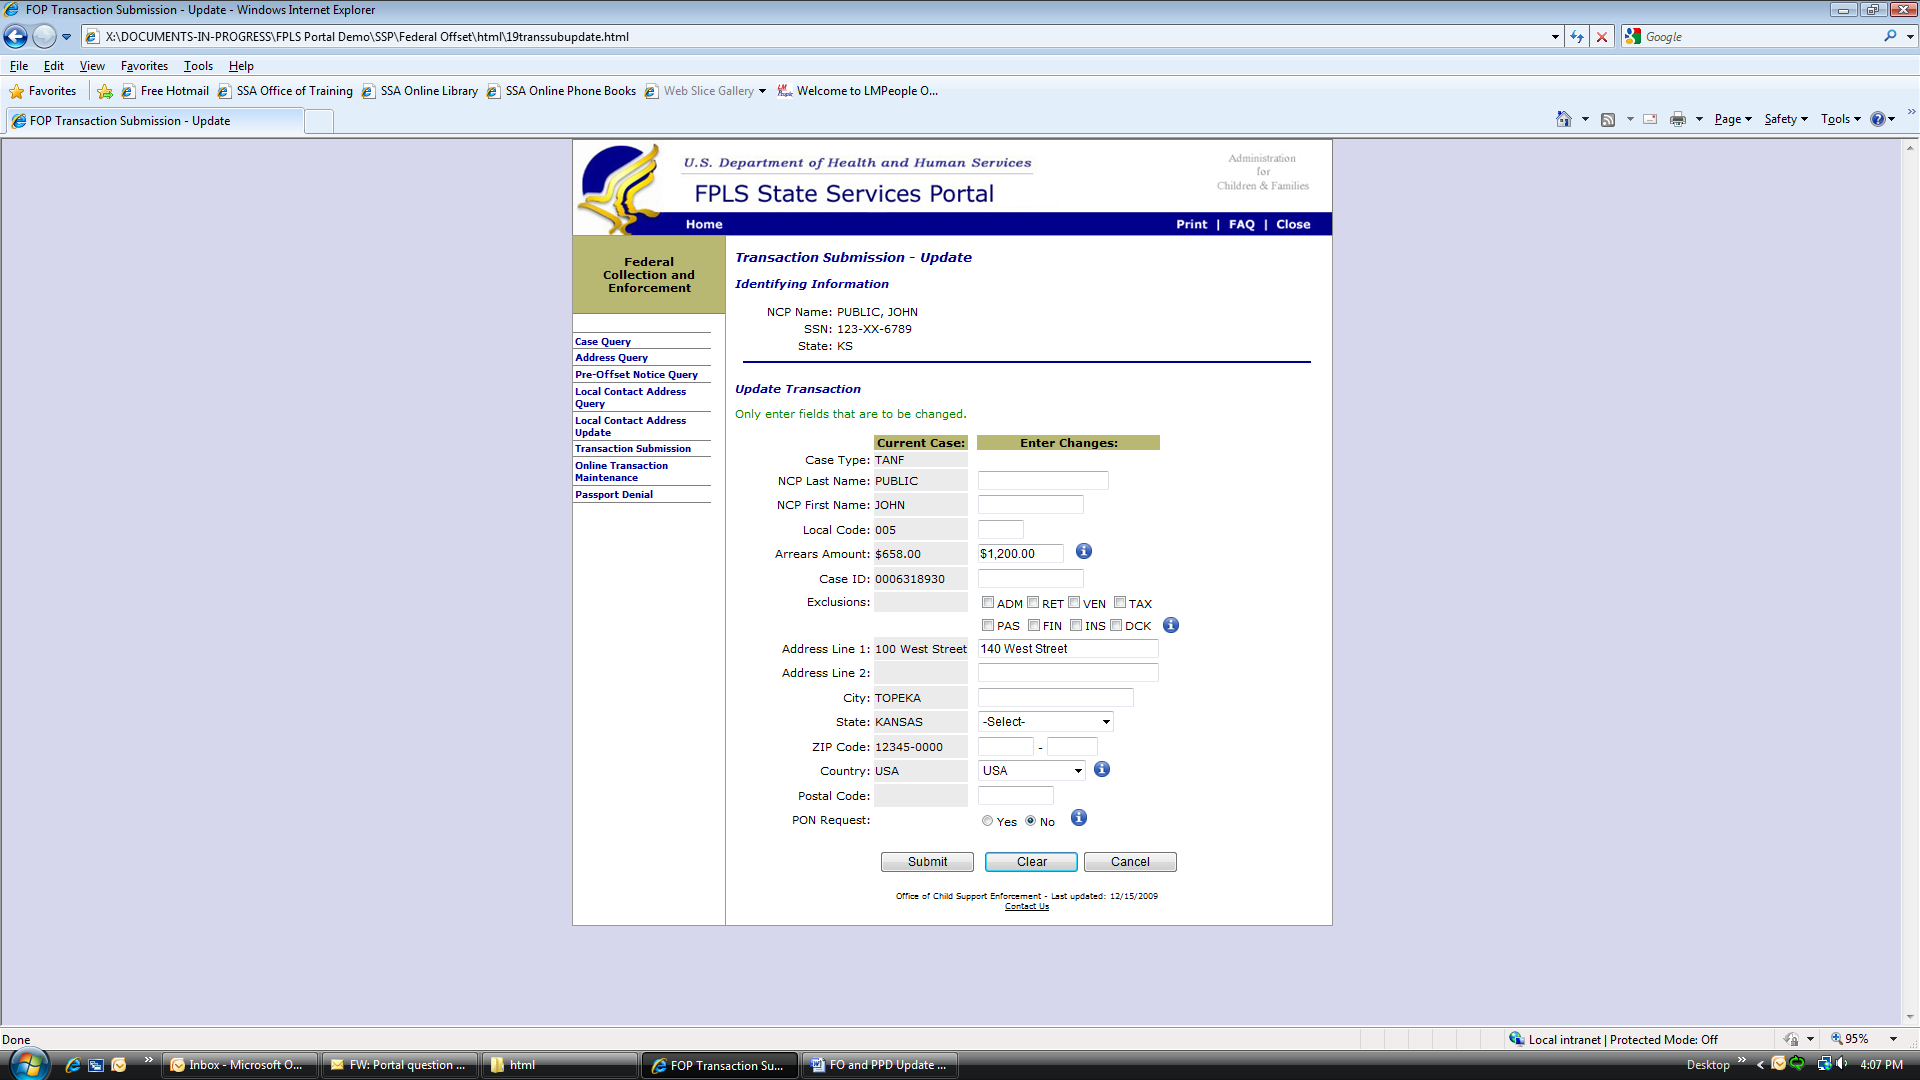Click the zoom level 95% control
Screen dimensions: 1920x1080
click(x=1856, y=1039)
